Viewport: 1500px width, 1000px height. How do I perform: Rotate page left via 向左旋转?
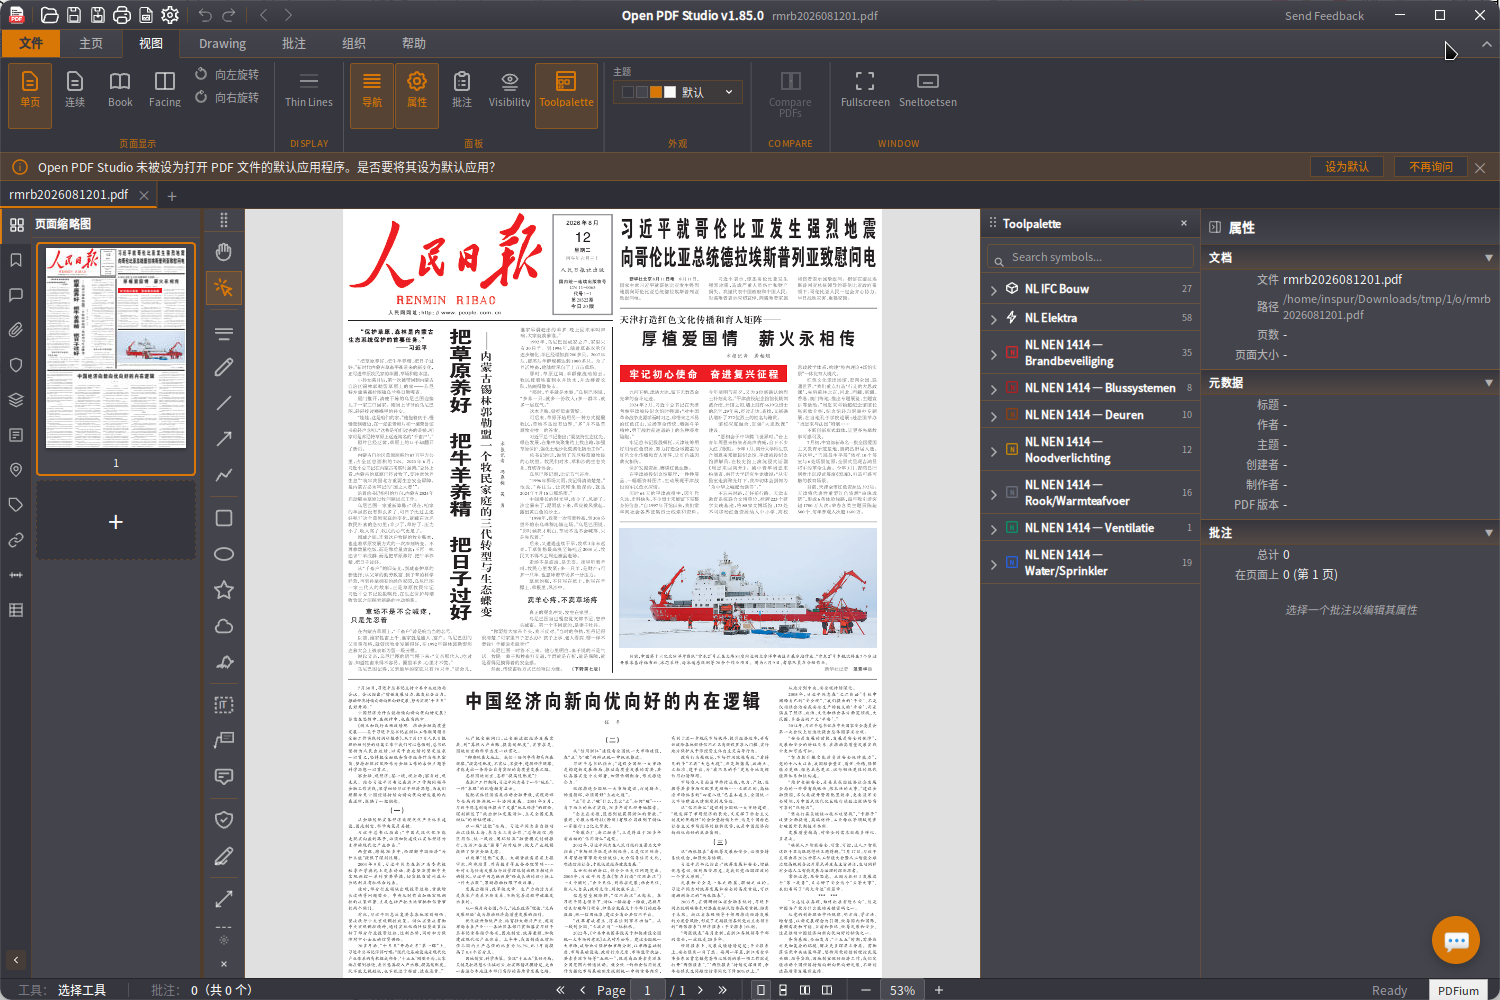(x=227, y=75)
